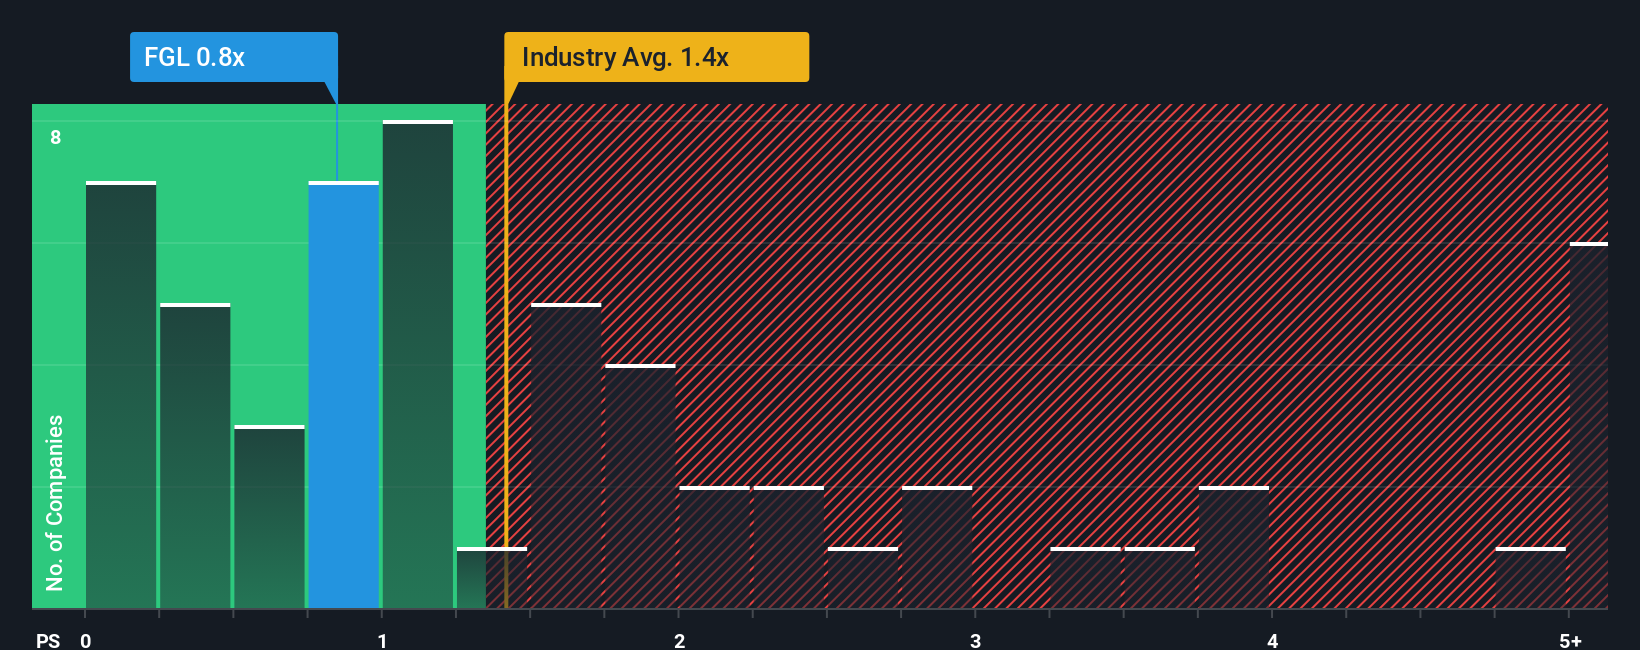1640x650 pixels.
Task: Click the No. of Companies axis label
Action: tap(55, 502)
